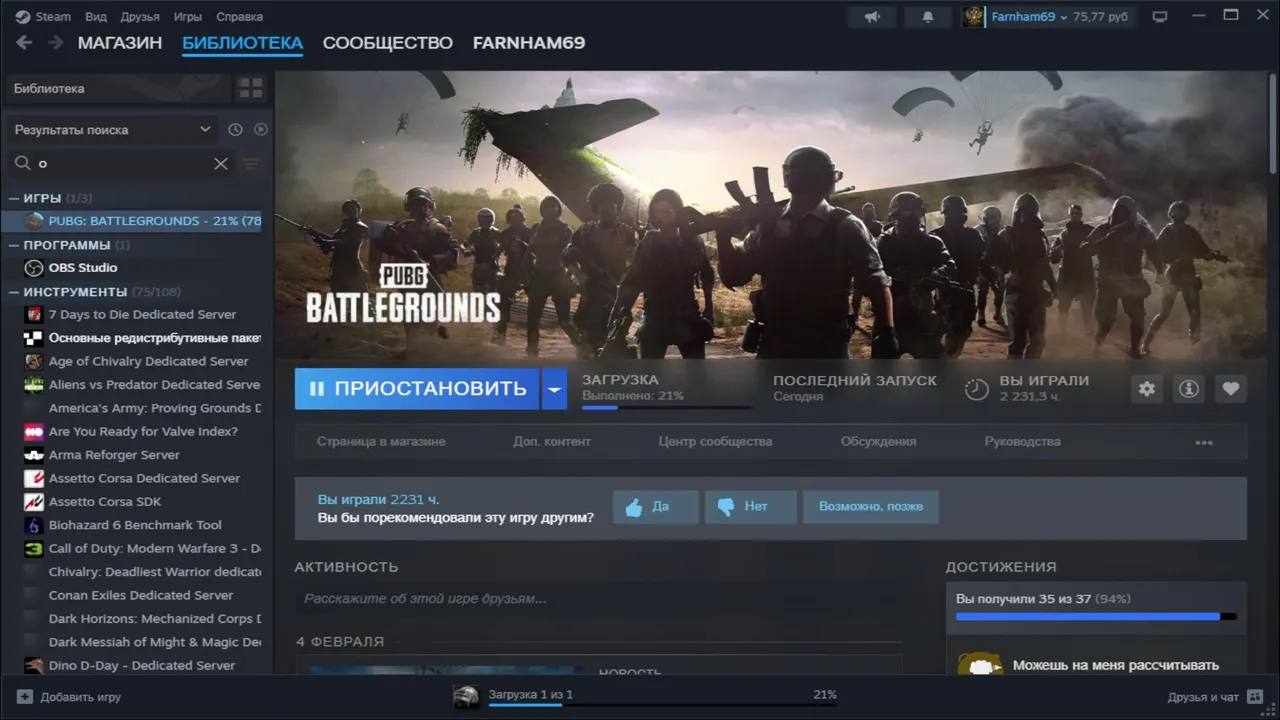Viewport: 1280px width, 720px height.
Task: Open Доп. контент link
Action: pyautogui.click(x=552, y=441)
